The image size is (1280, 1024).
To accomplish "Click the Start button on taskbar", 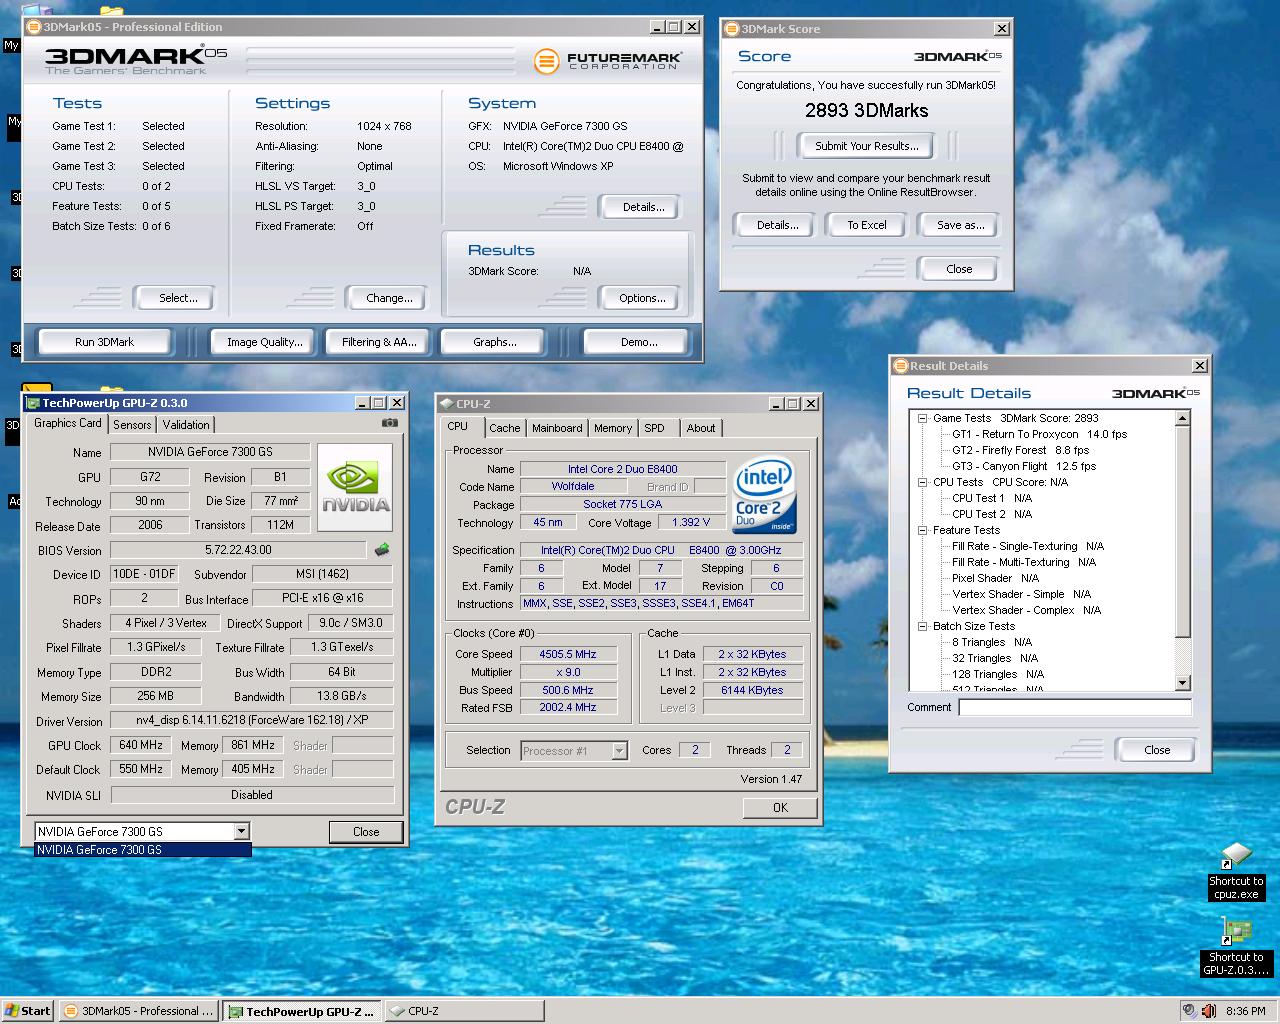I will click(27, 1011).
